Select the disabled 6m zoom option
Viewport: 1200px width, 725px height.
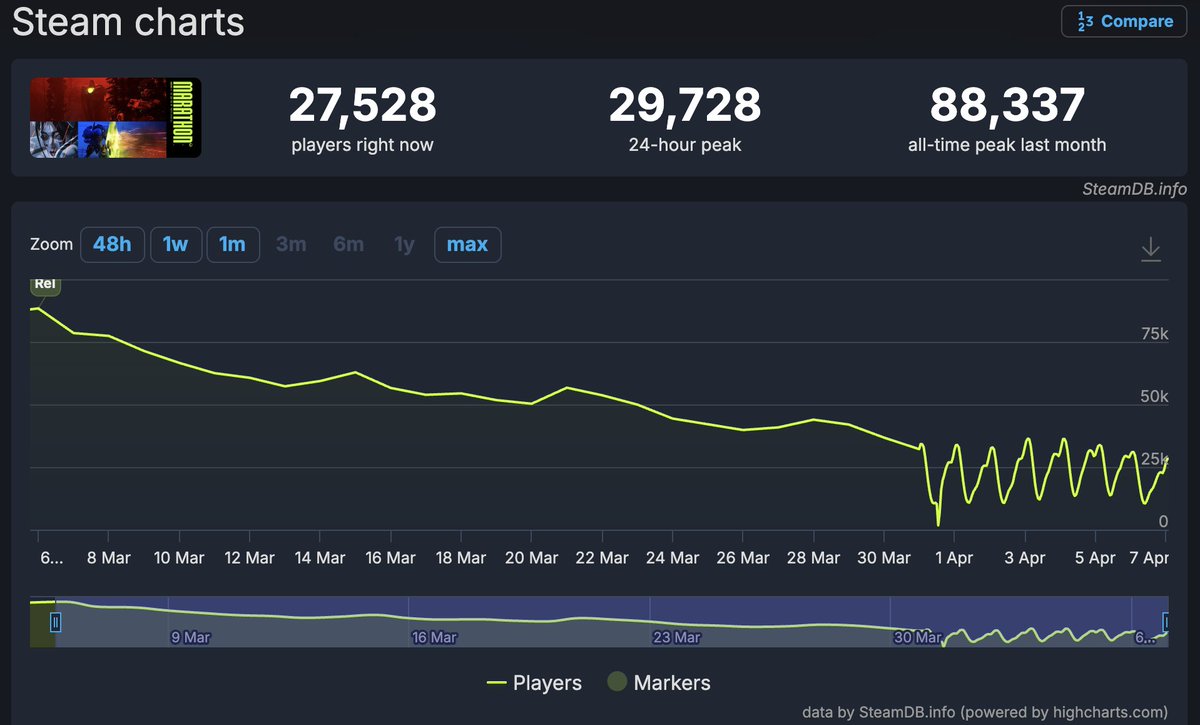click(348, 244)
